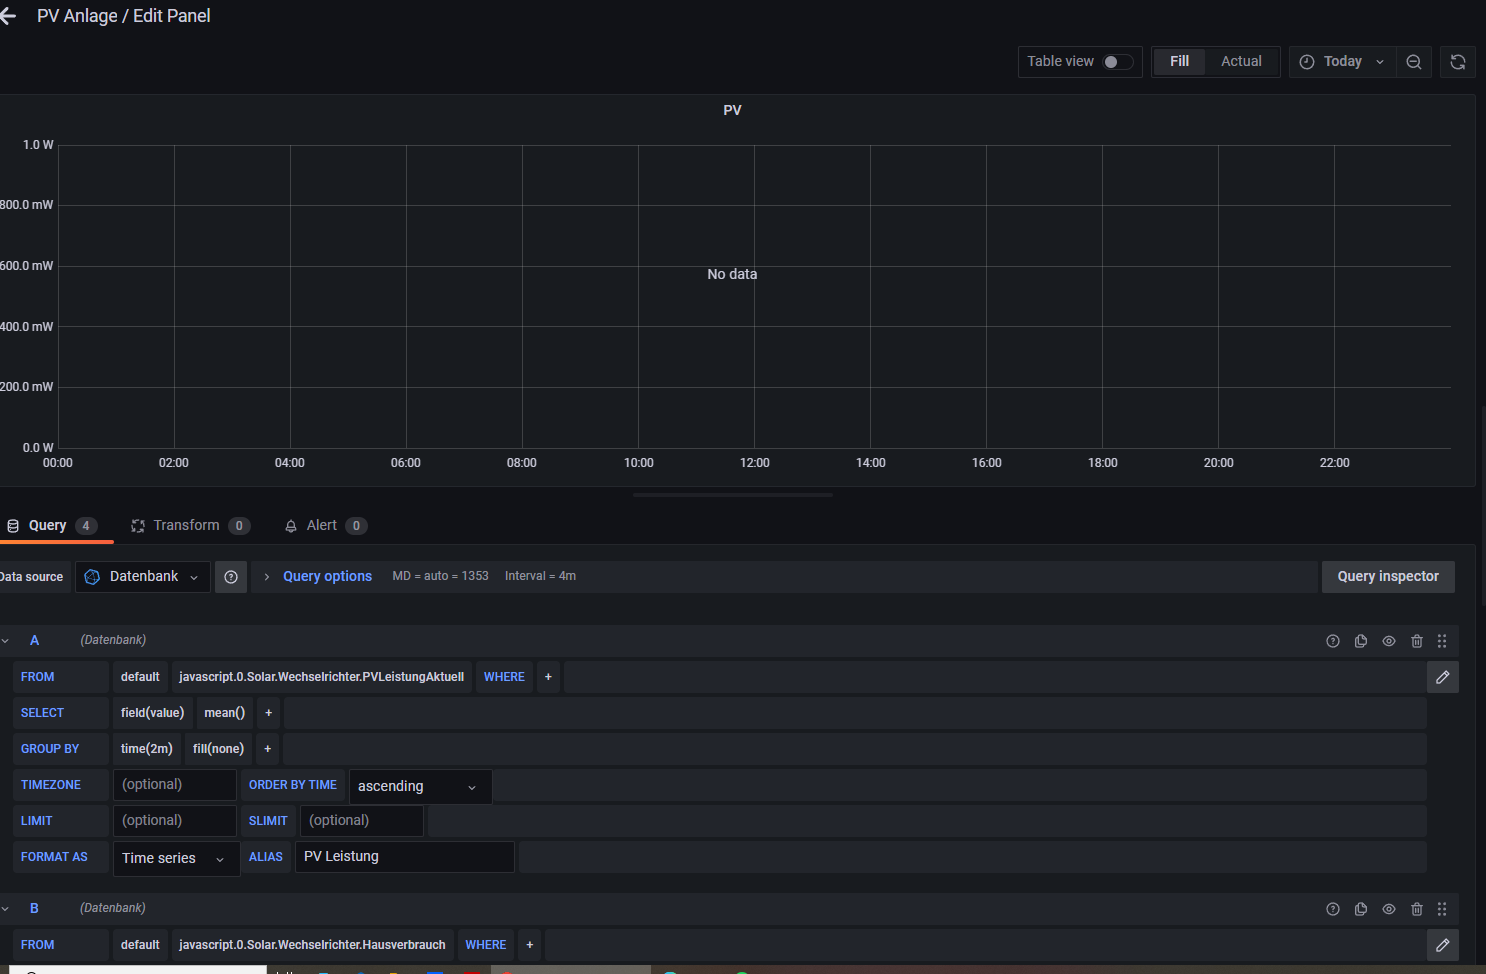Click the default policy in query B
The image size is (1486, 974).
click(140, 945)
